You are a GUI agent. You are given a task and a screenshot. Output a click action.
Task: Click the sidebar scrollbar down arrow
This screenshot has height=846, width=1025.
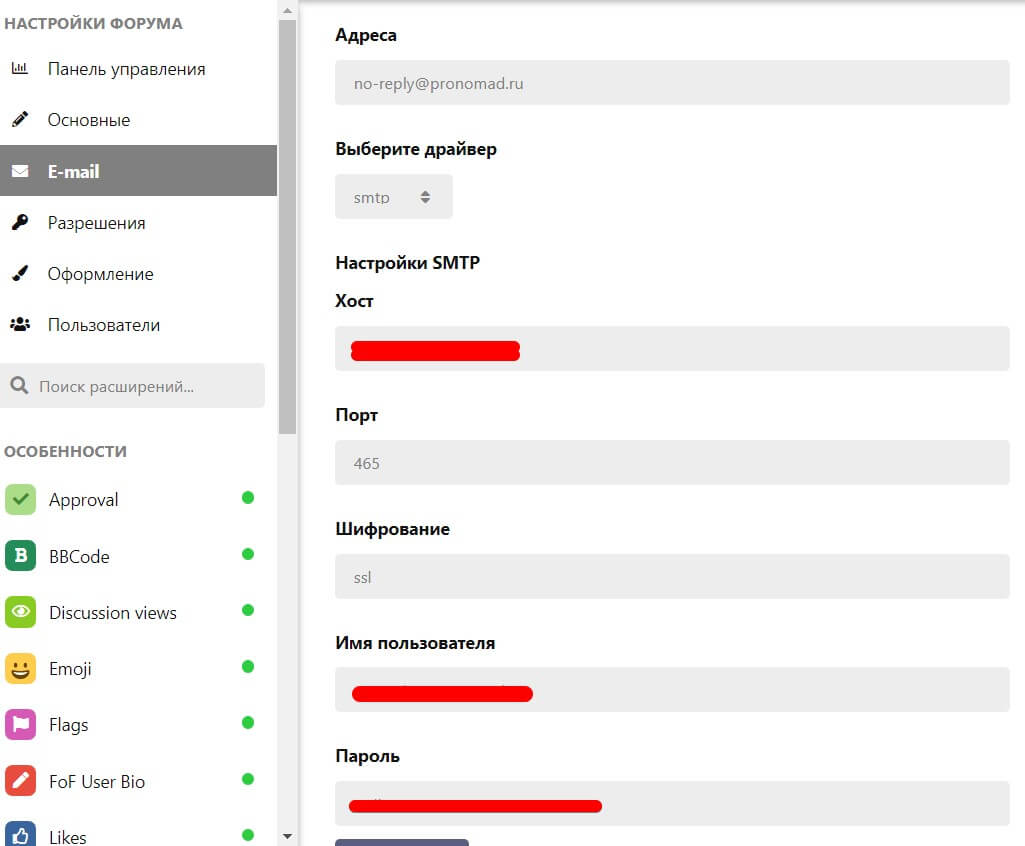tap(287, 836)
